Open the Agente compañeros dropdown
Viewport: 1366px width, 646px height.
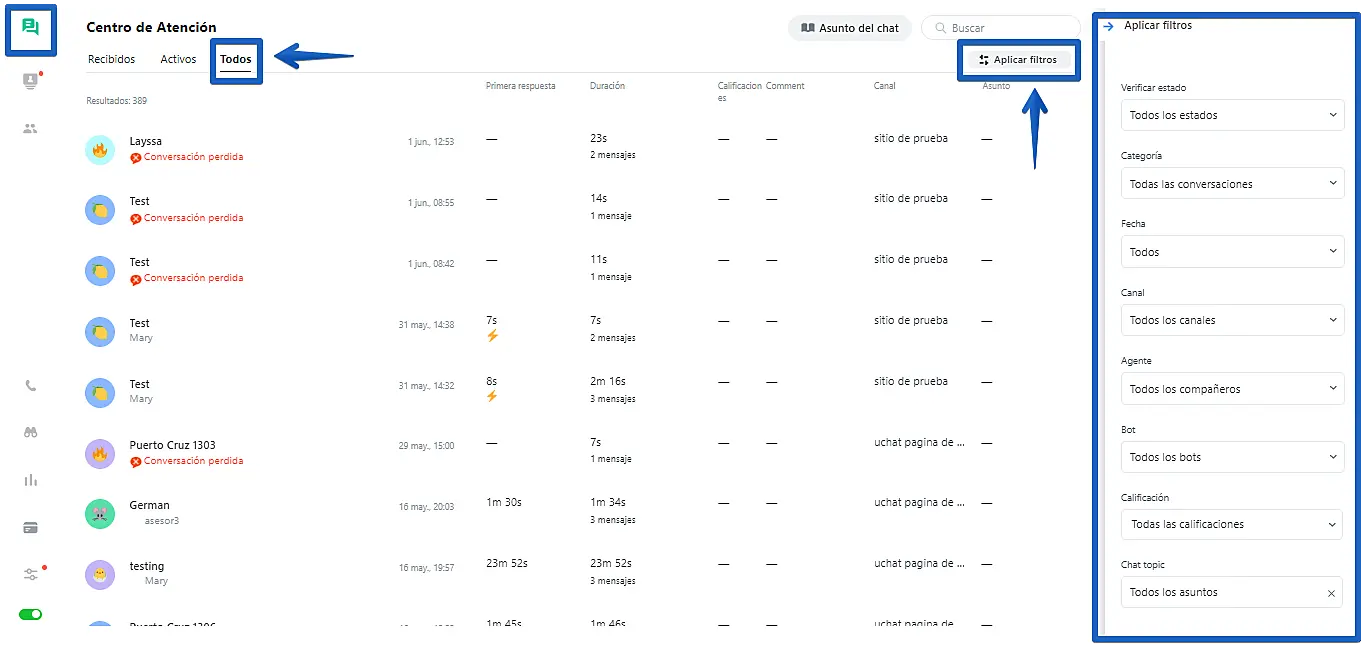(1232, 389)
